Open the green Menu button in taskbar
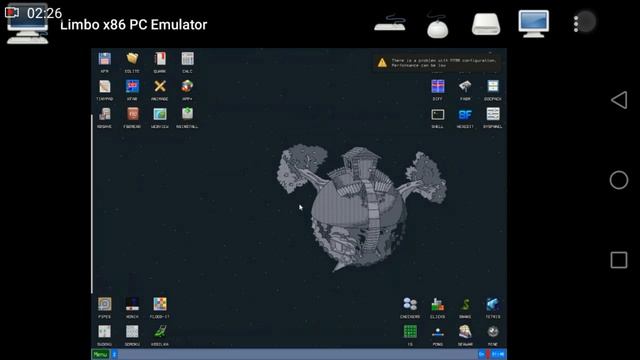Screen dimensions: 640x360 (x=100, y=354)
